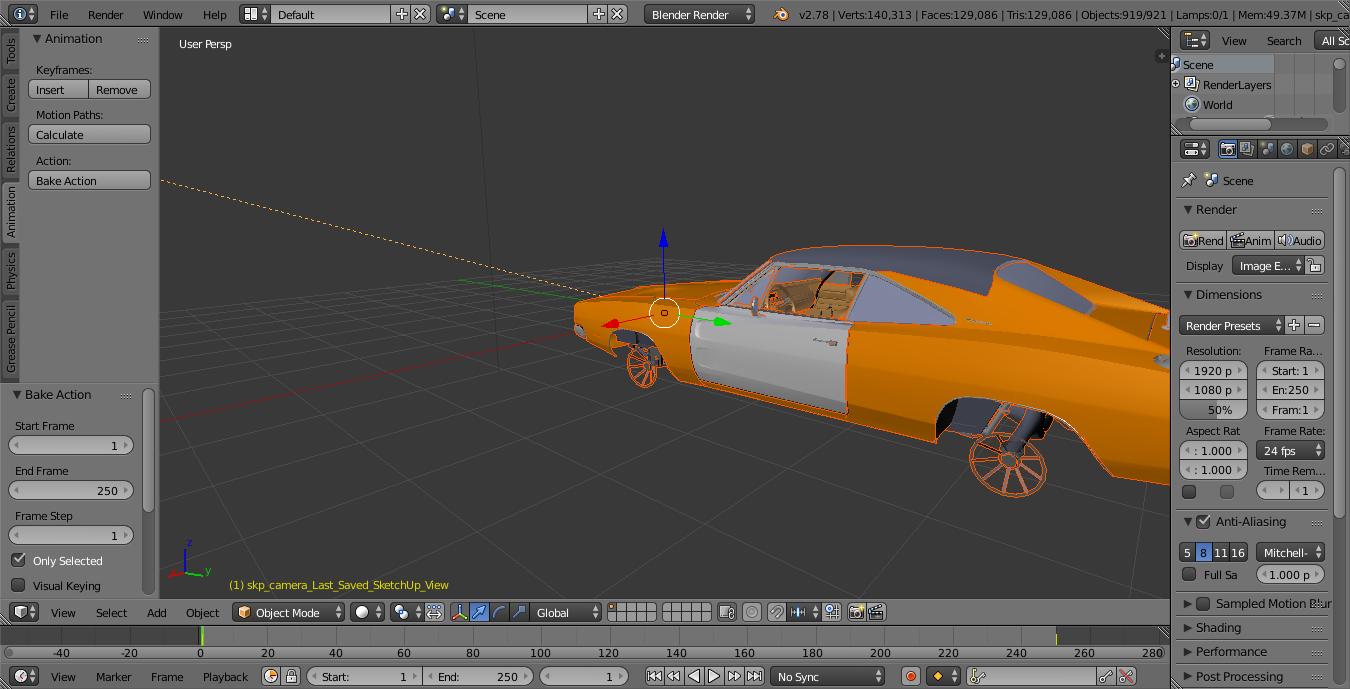
Task: Click the delete keyframe icon in timeline
Action: 1126,677
